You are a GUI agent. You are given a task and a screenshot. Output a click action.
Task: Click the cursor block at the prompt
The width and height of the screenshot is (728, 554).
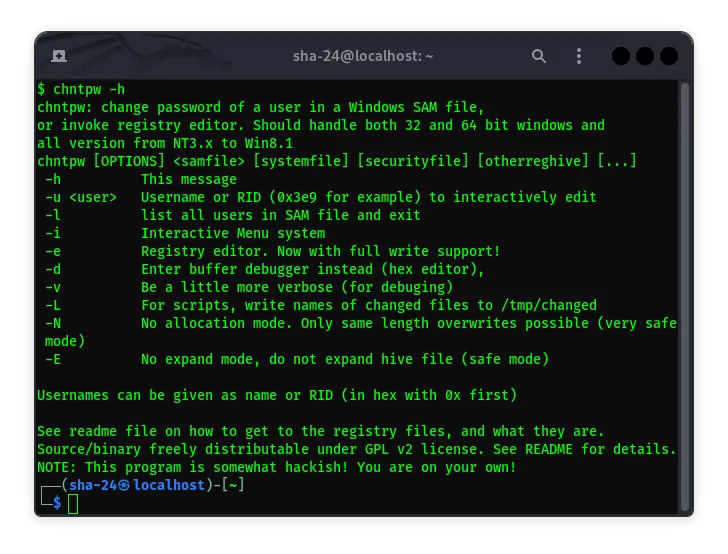click(73, 503)
